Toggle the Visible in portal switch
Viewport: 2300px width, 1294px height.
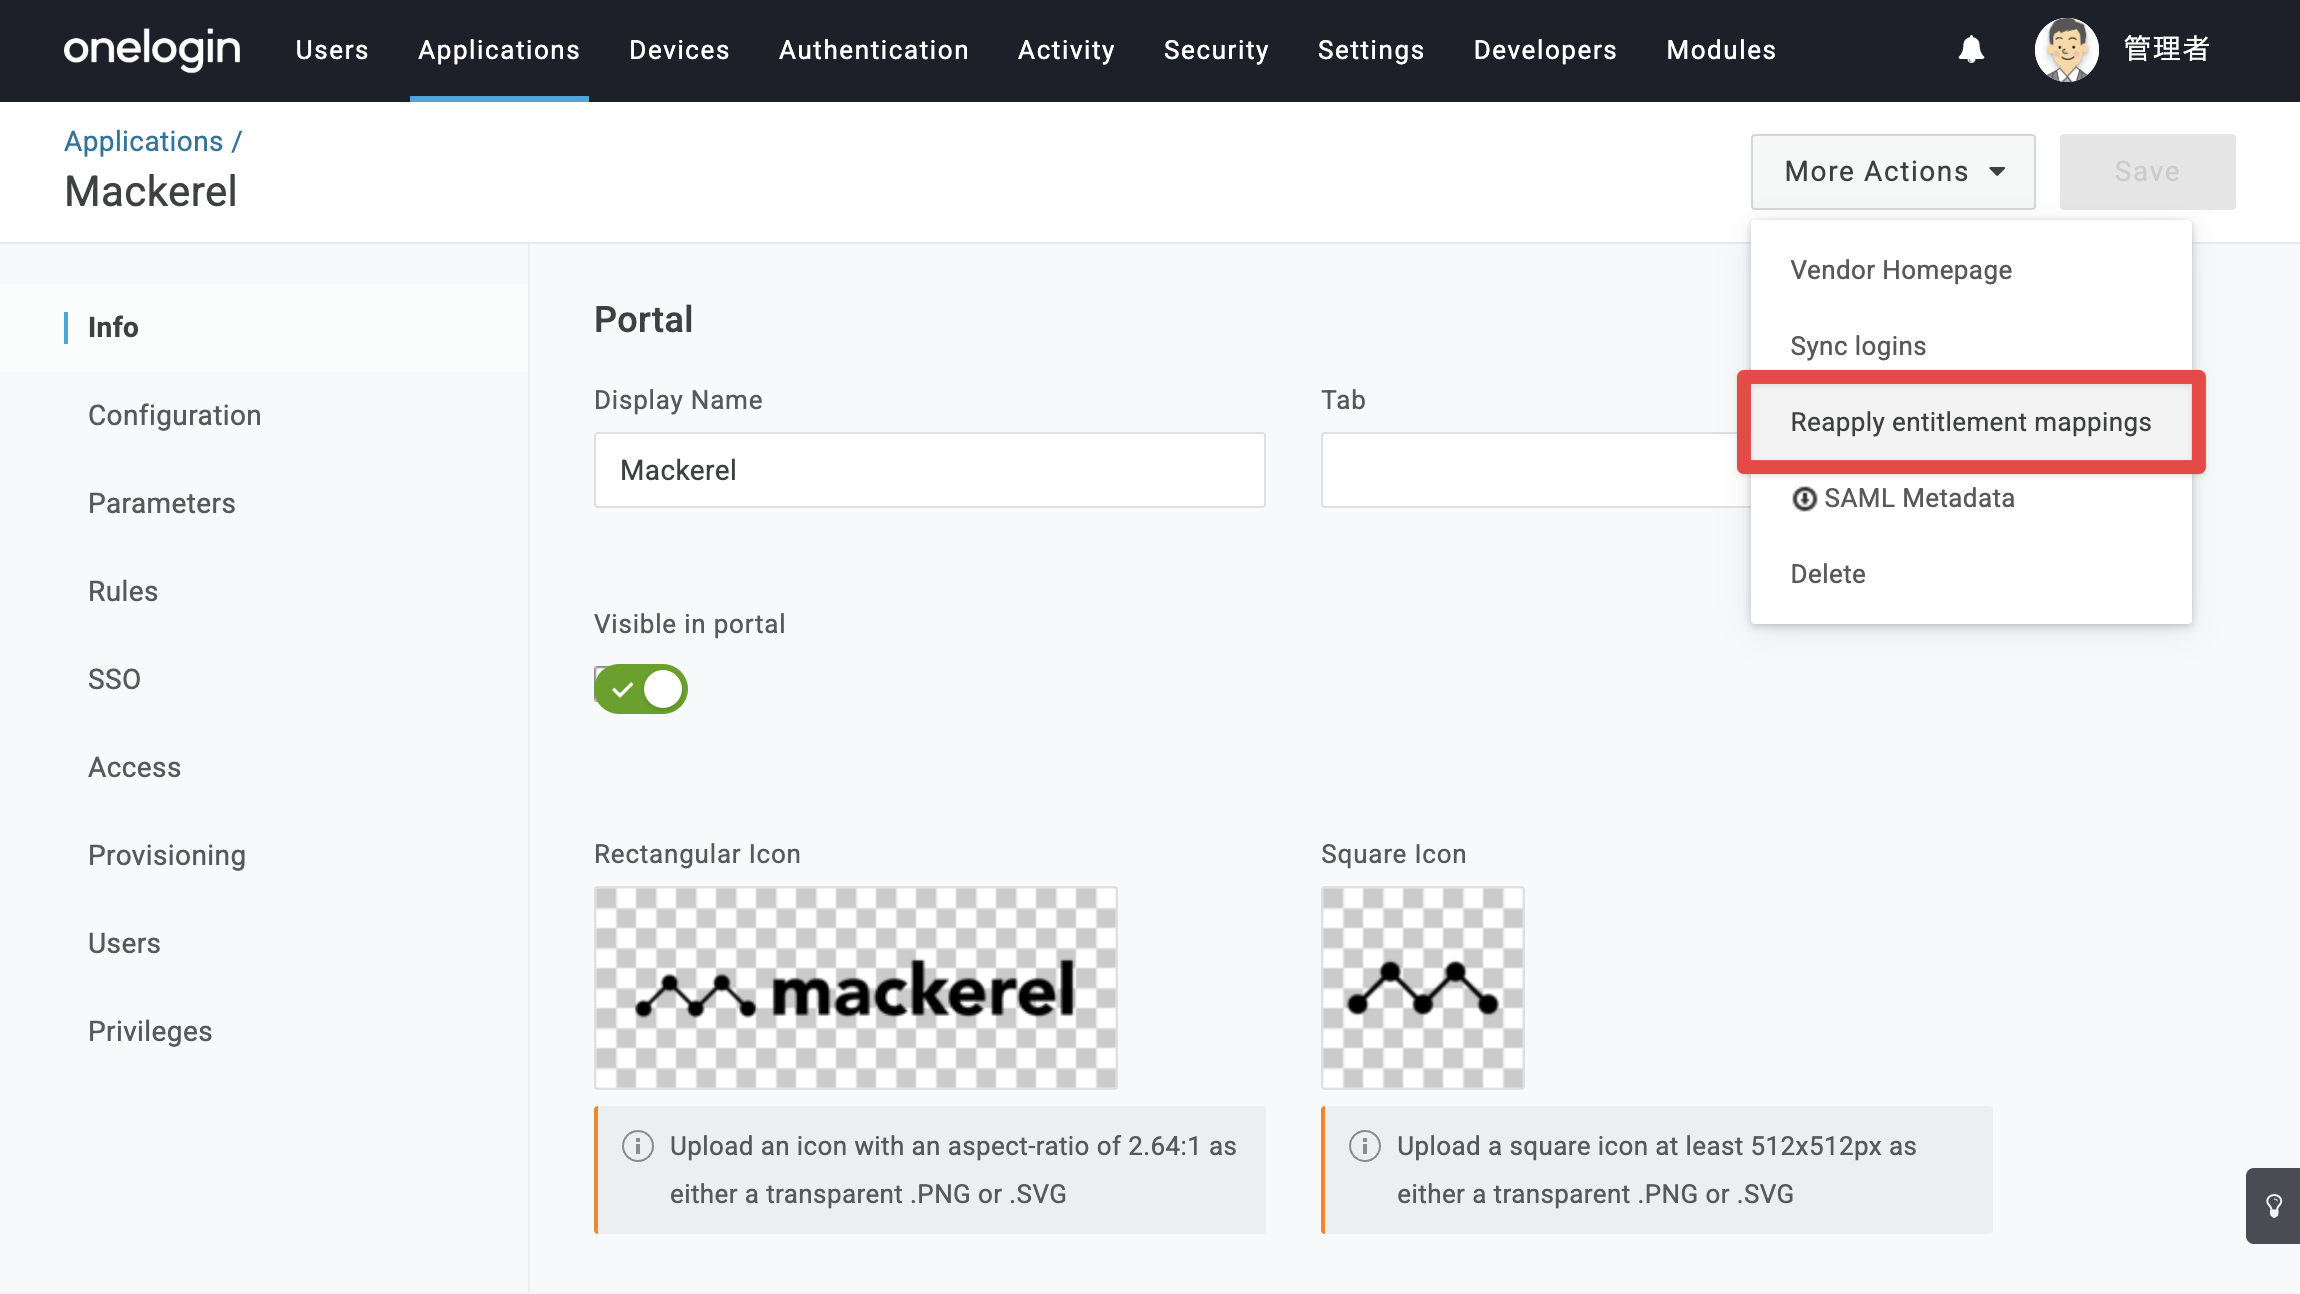pos(641,689)
